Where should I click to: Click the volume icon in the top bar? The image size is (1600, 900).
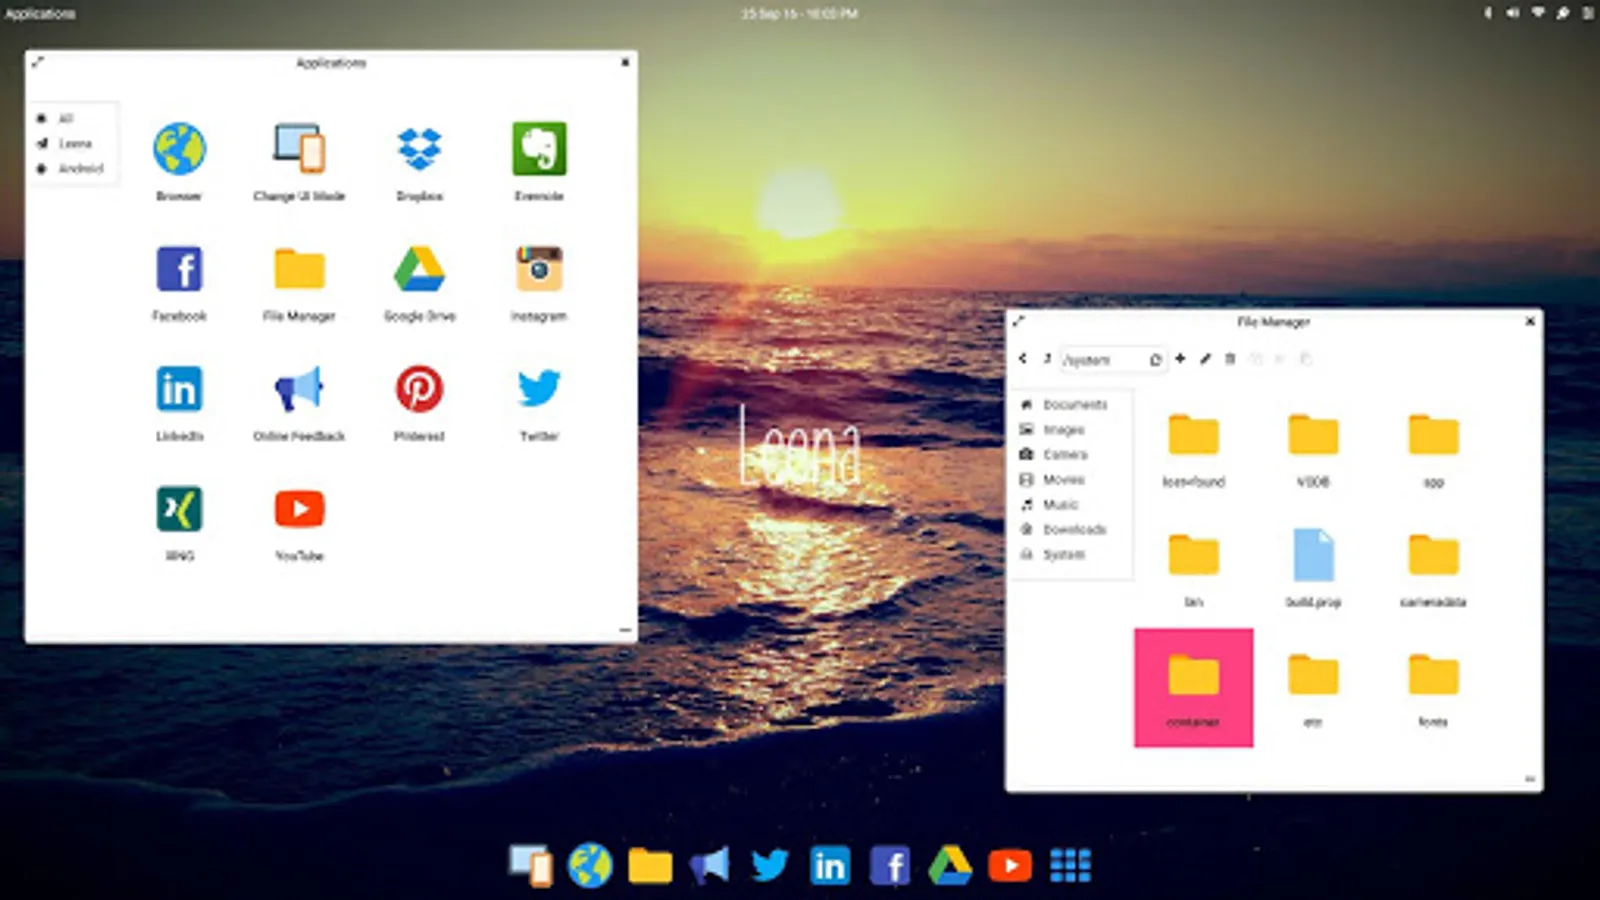[1512, 13]
